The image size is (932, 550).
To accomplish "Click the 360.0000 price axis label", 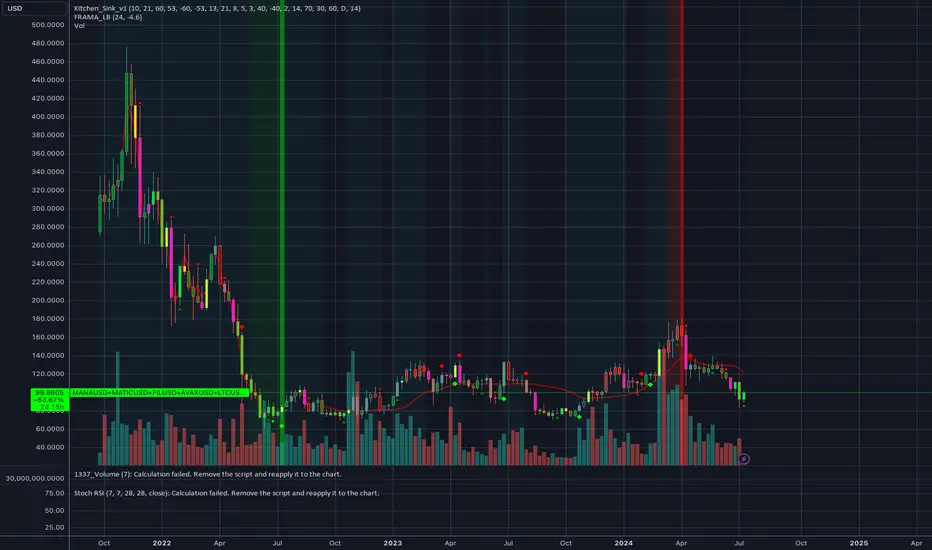I will pos(48,153).
